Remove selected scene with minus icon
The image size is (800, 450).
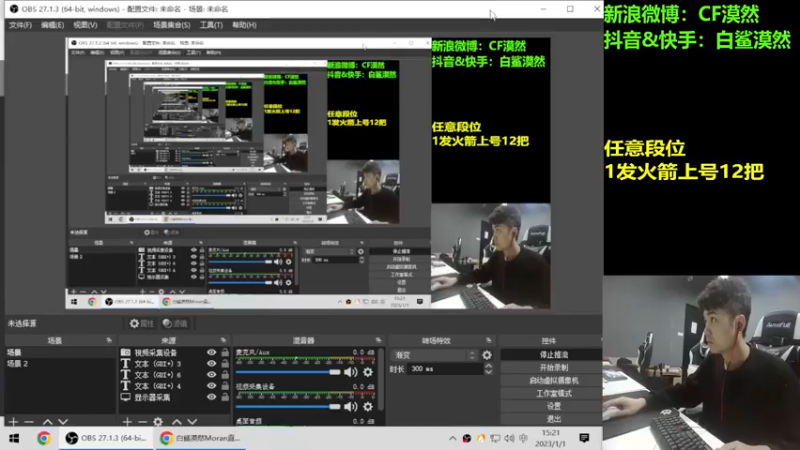coord(29,421)
